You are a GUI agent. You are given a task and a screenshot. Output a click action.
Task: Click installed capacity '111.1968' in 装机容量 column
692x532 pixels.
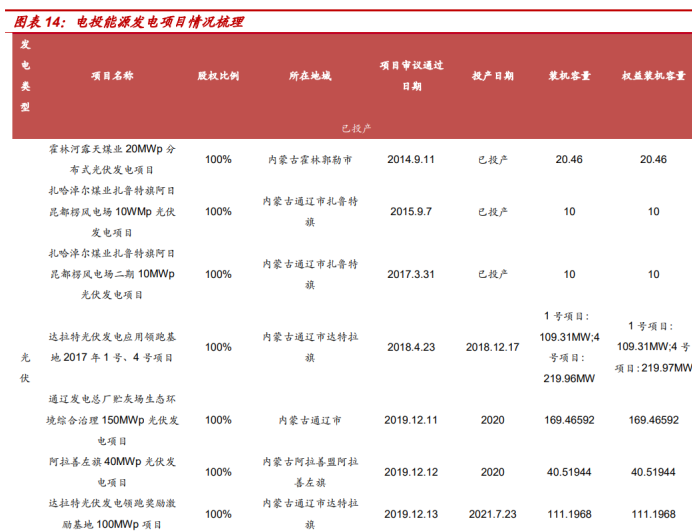click(569, 514)
